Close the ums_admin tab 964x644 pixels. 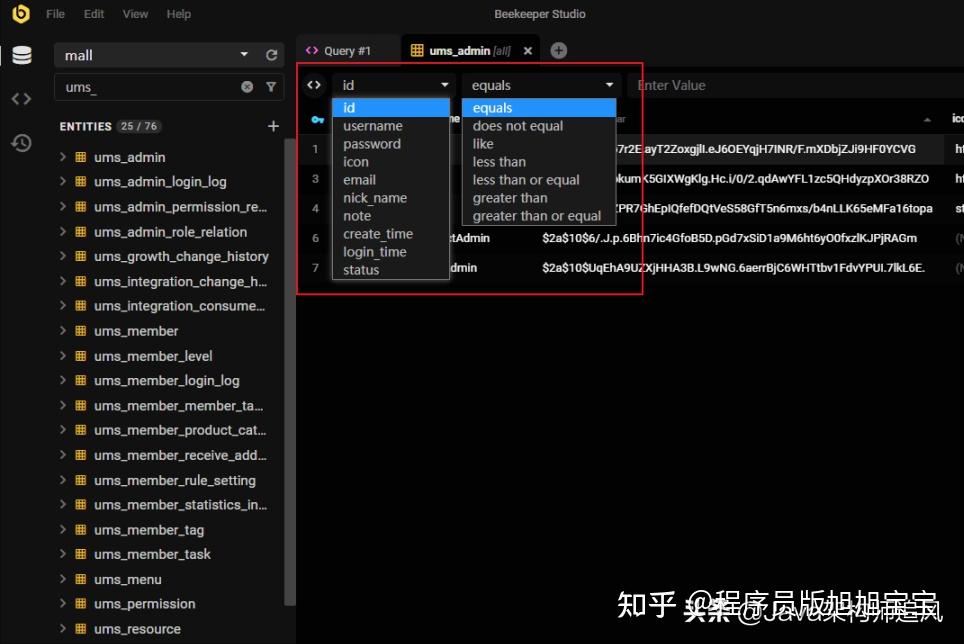(527, 51)
